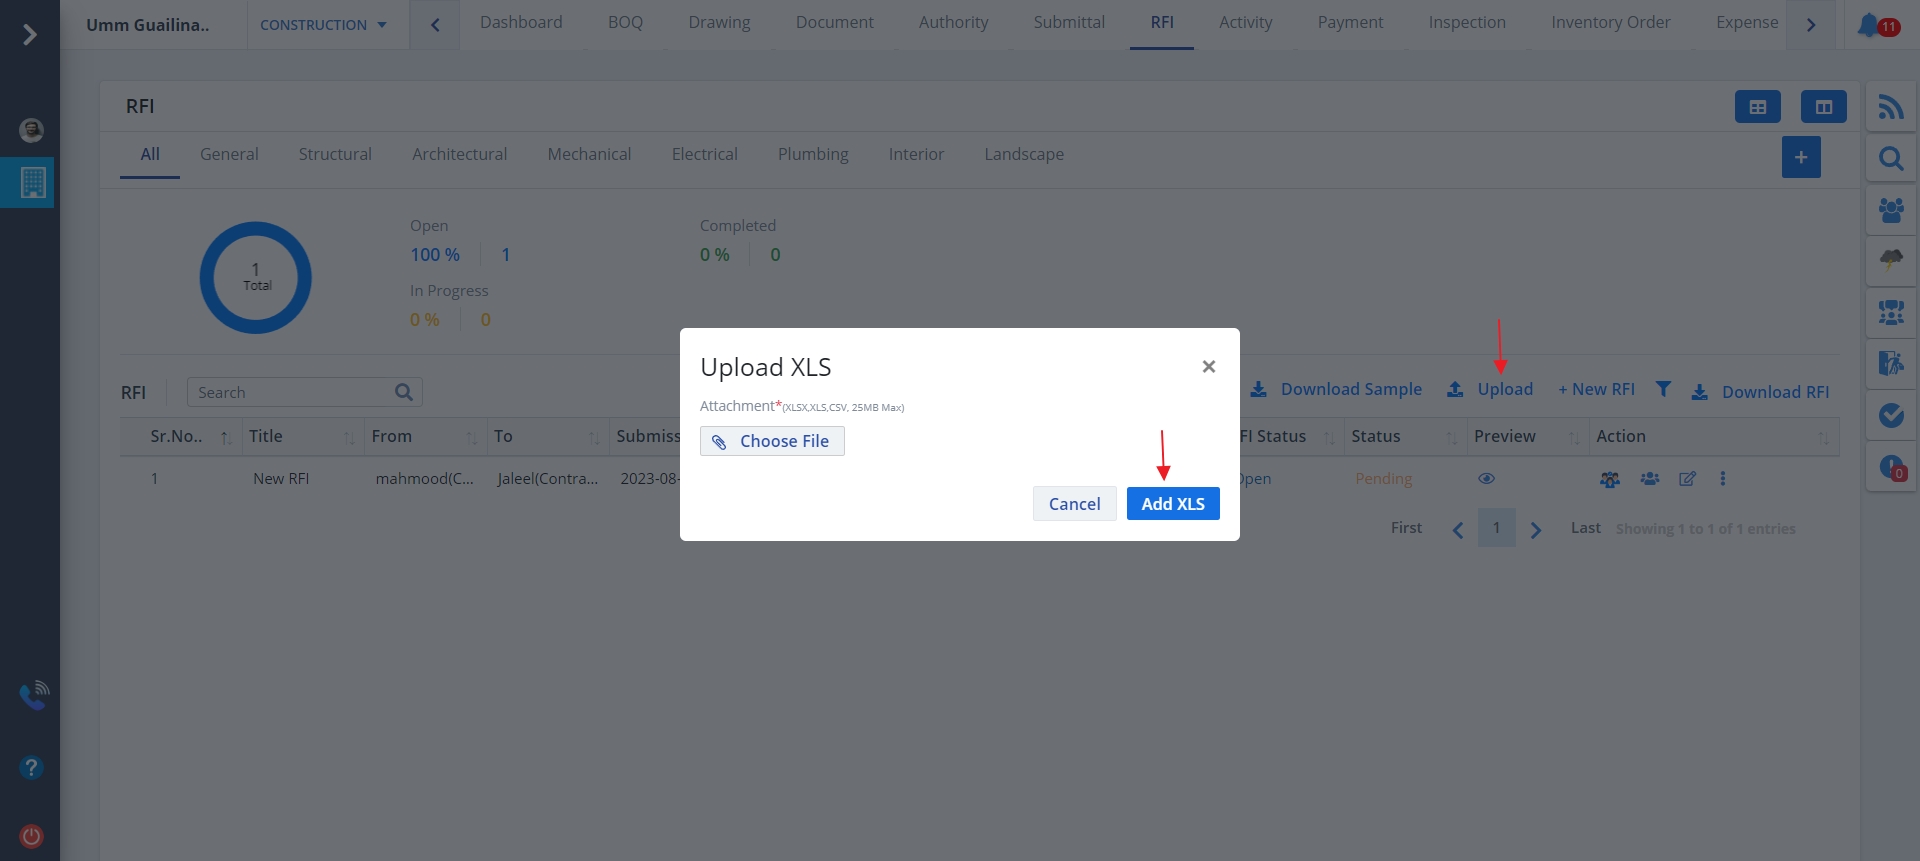Click the red power logout icon
The height and width of the screenshot is (861, 1920).
(31, 836)
